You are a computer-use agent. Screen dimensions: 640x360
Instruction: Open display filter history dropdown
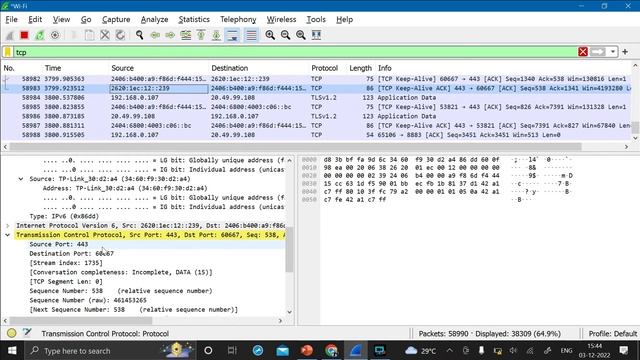point(613,52)
